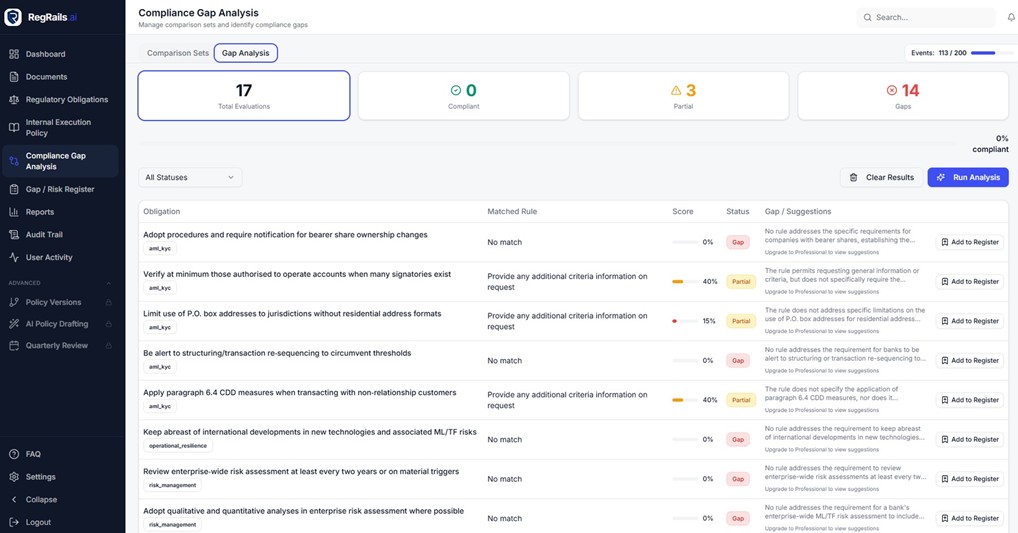Click the search magnifier icon

click(867, 18)
